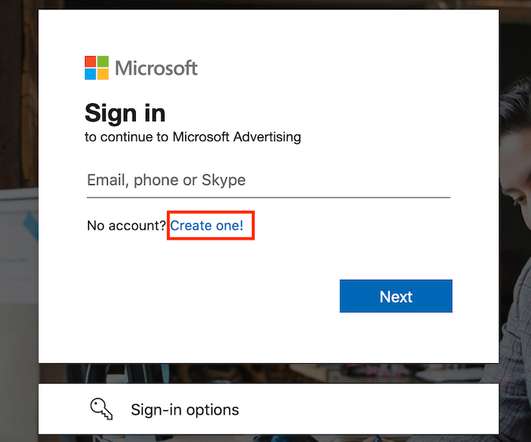Click the bold Sign in heading
Image resolution: width=531 pixels, height=442 pixels.
[125, 113]
